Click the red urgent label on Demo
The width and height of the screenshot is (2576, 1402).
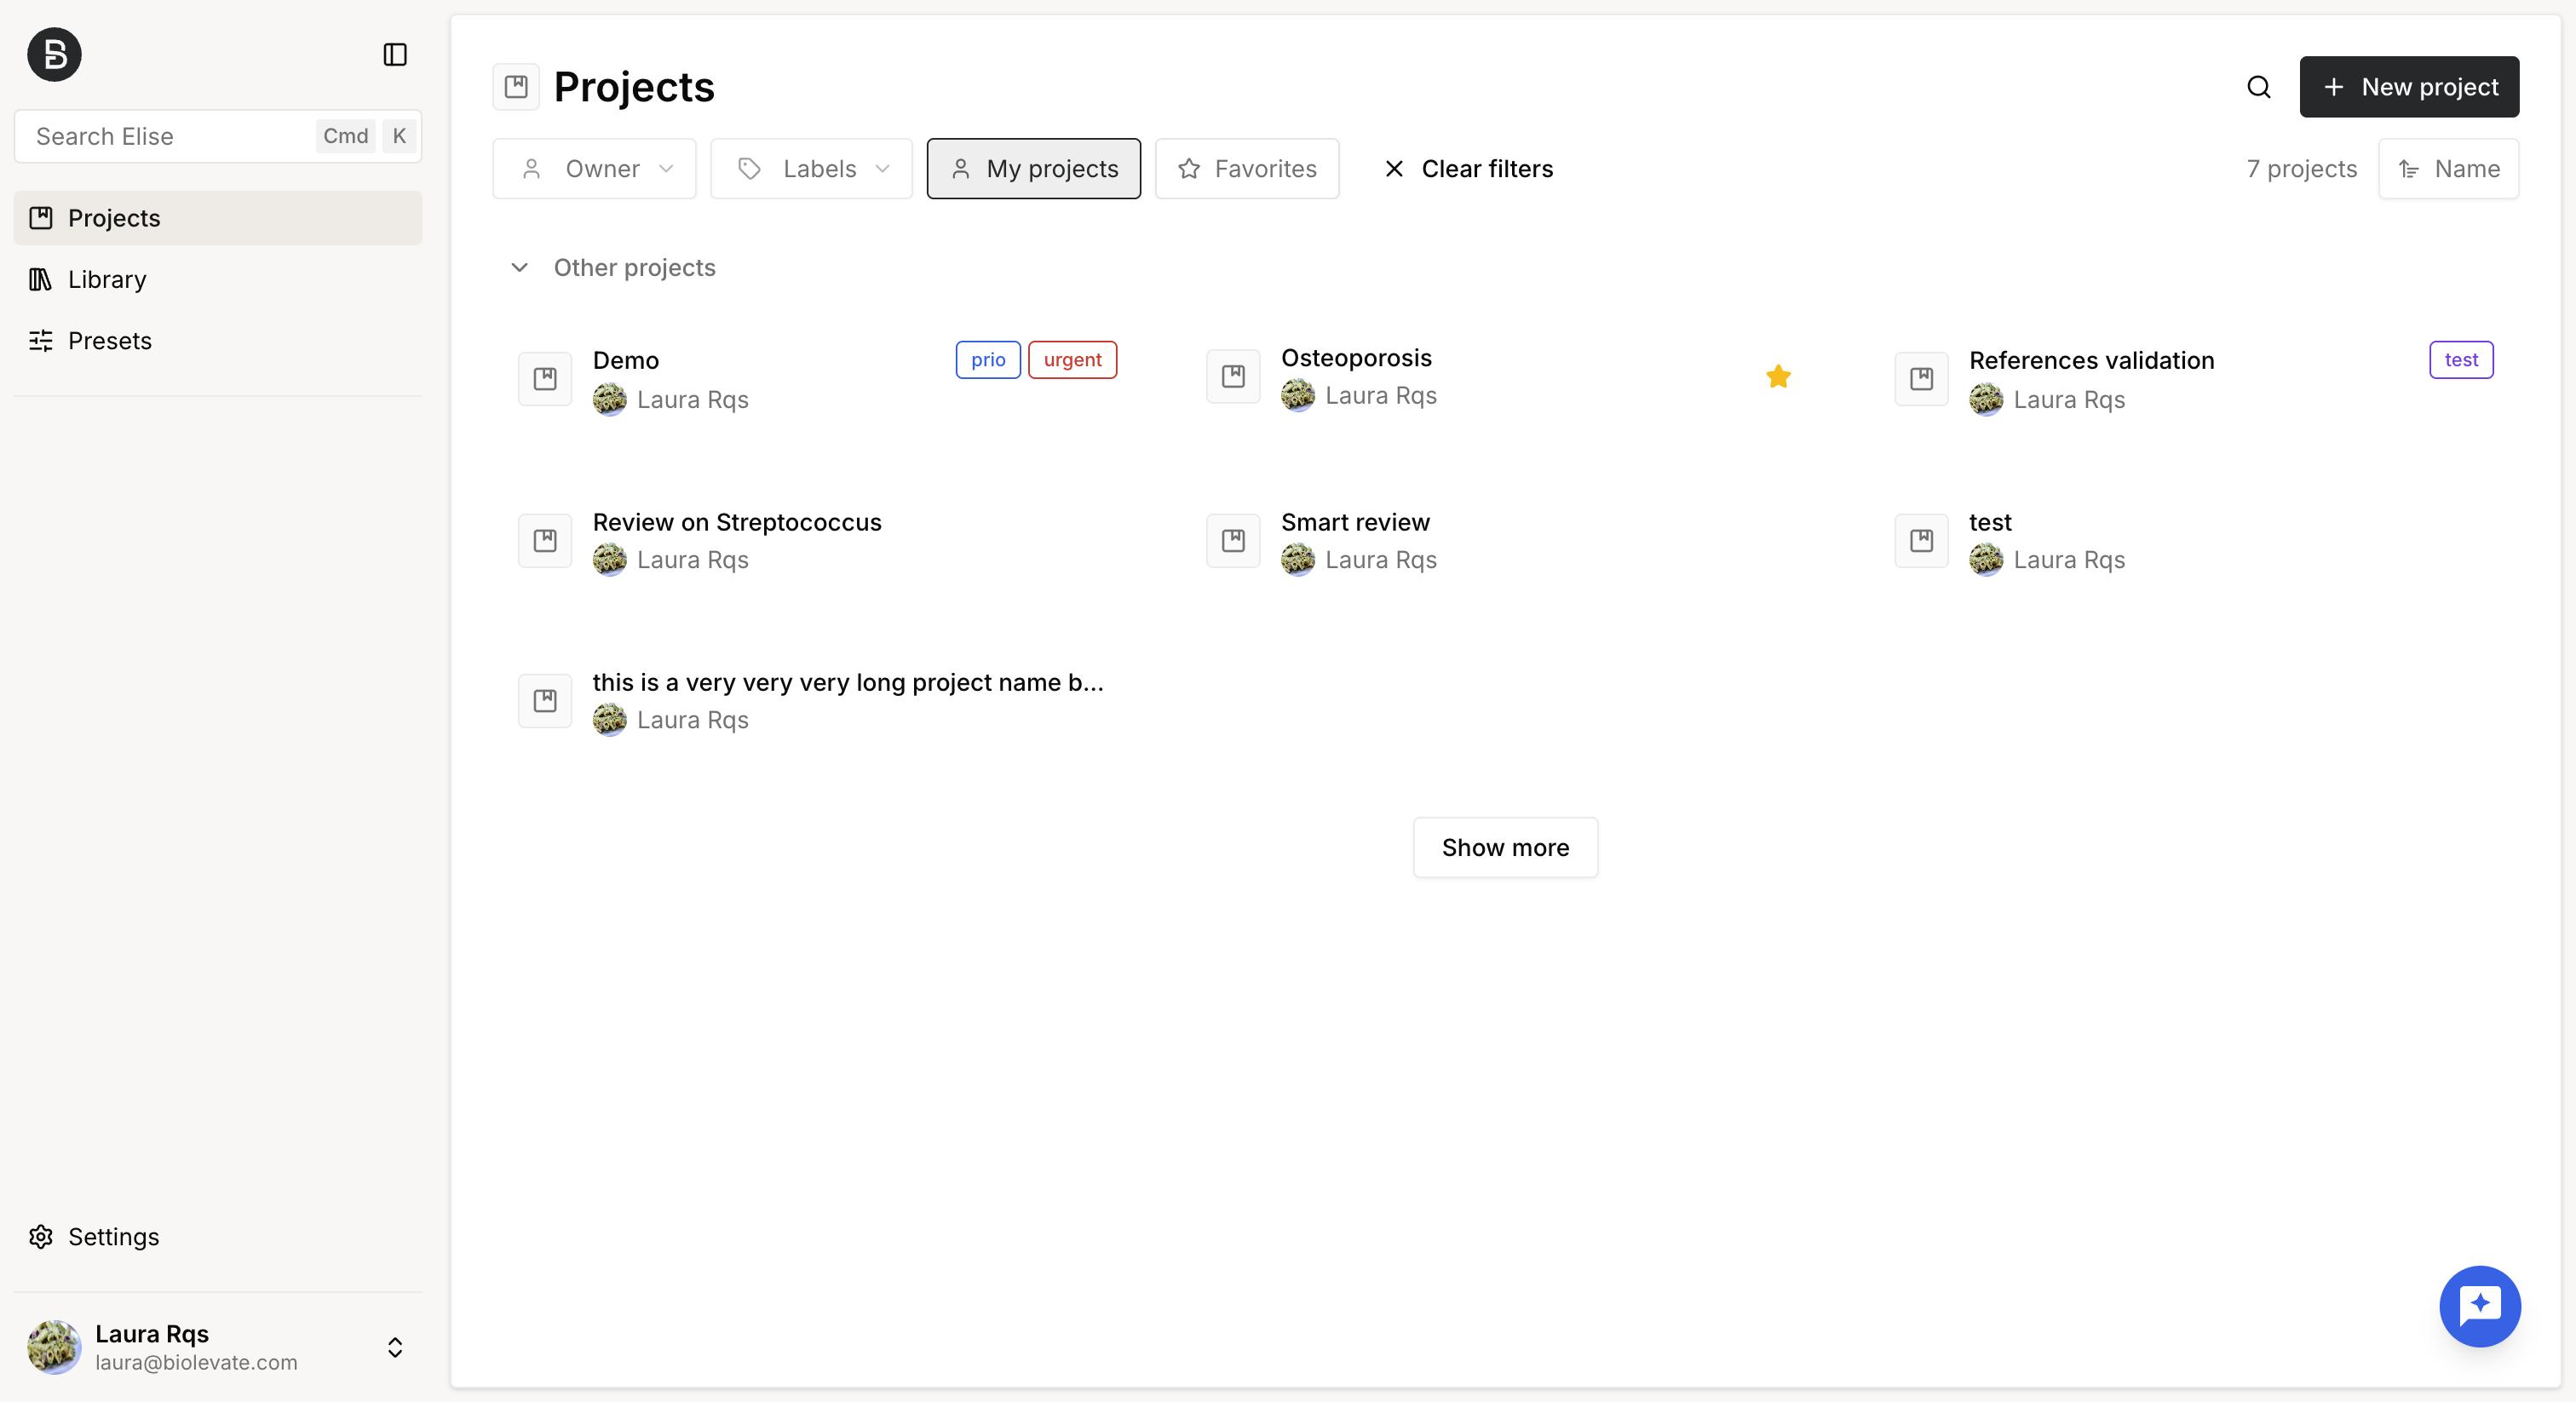tap(1072, 360)
